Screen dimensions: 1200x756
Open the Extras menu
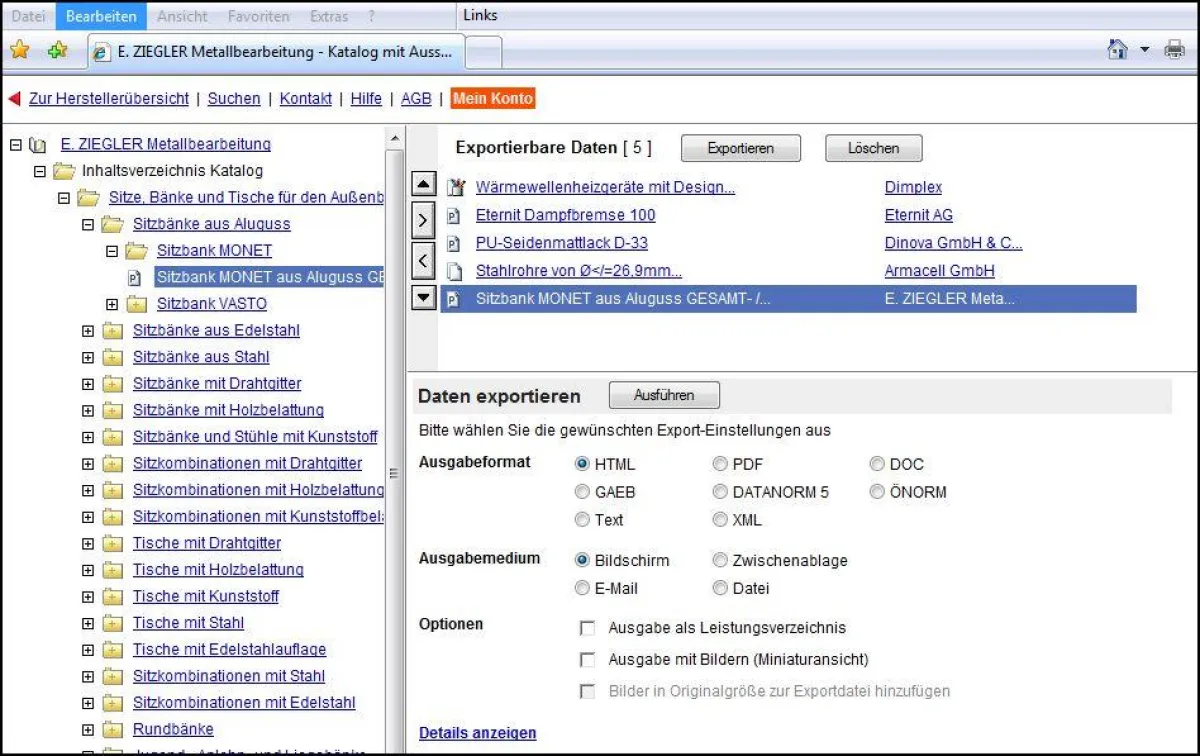[329, 16]
